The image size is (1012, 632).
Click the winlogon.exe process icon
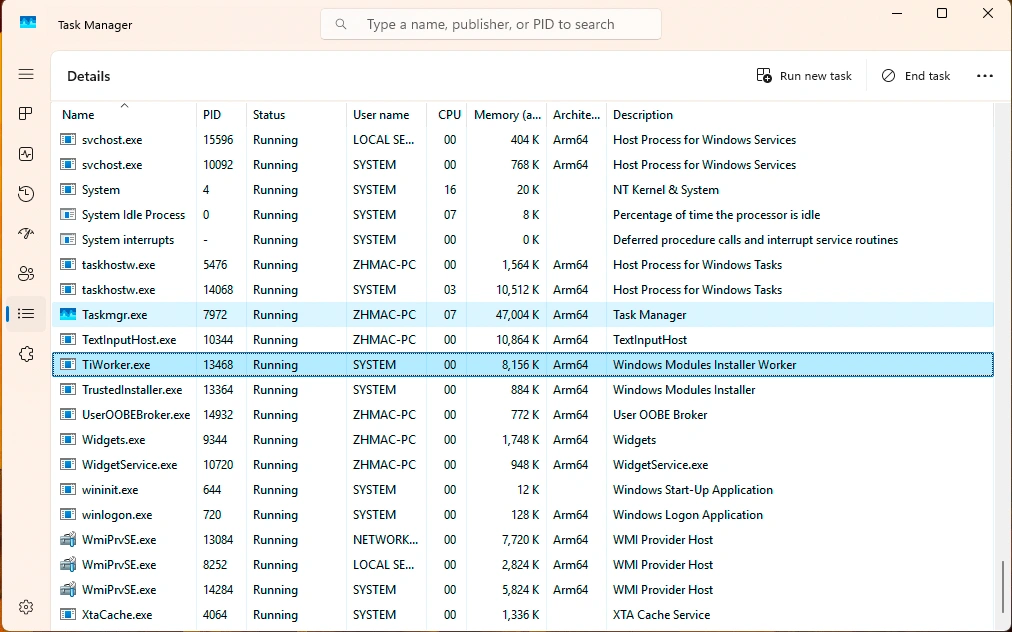click(68, 515)
